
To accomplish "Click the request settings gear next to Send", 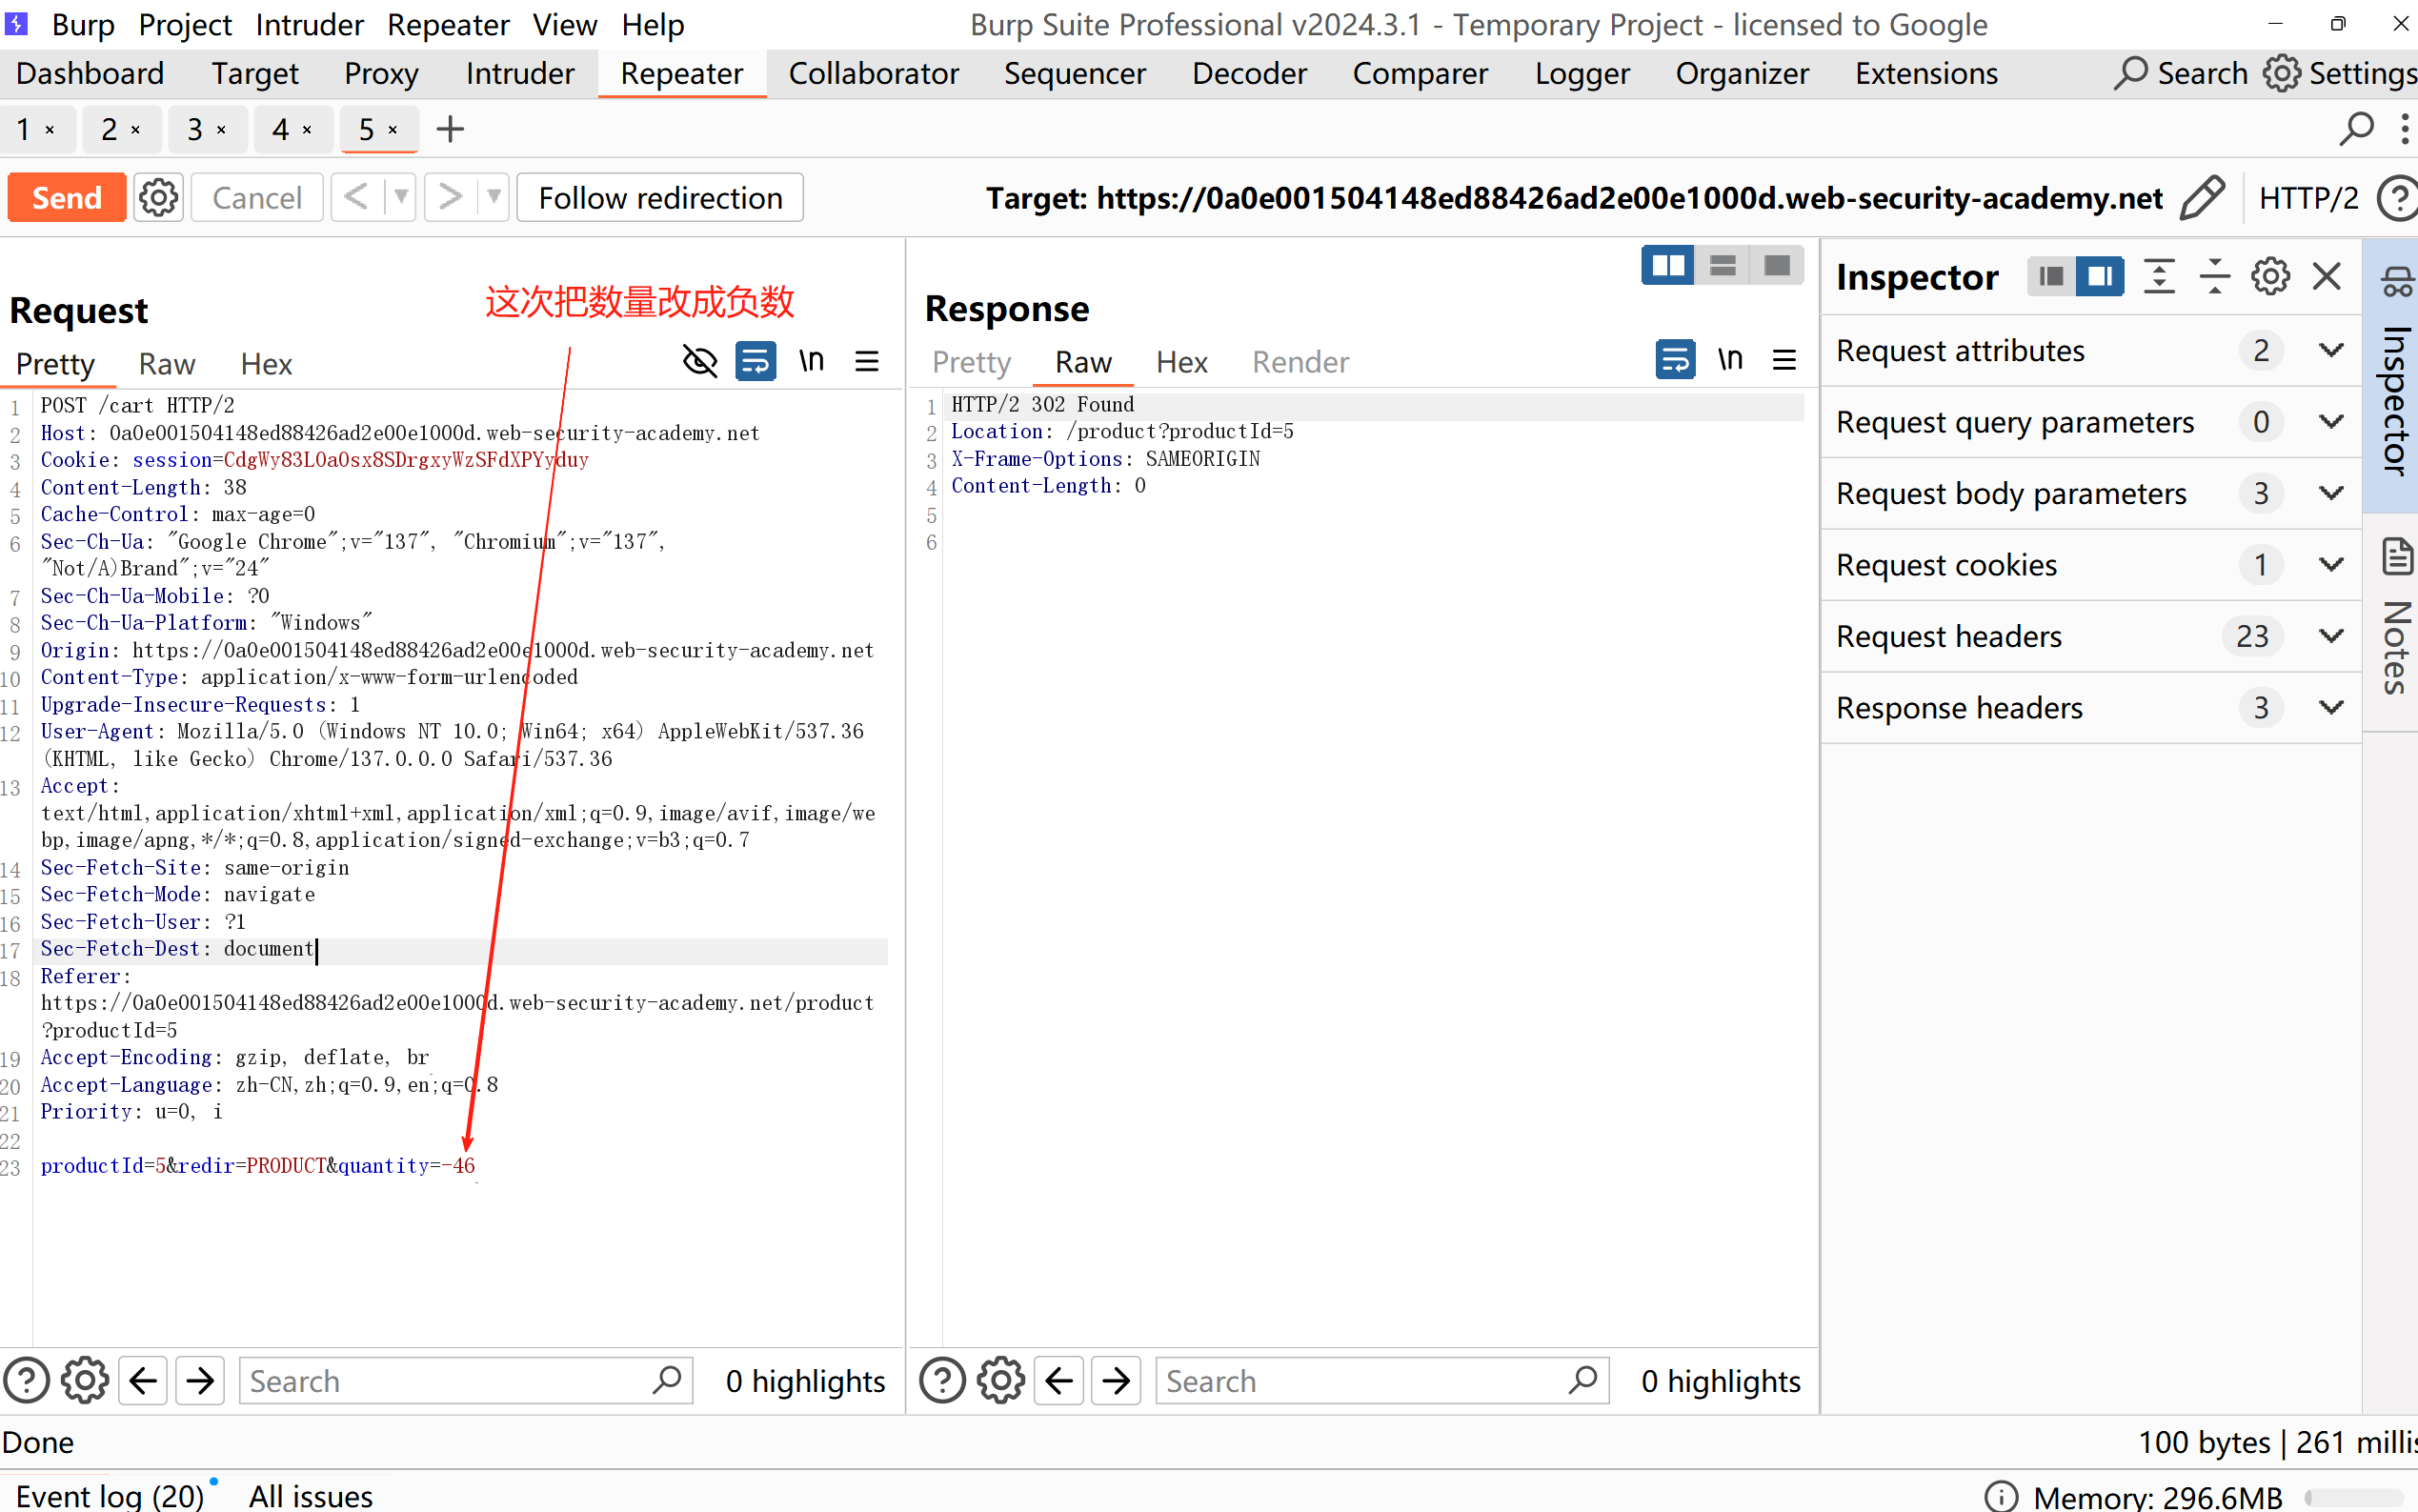I will 158,197.
